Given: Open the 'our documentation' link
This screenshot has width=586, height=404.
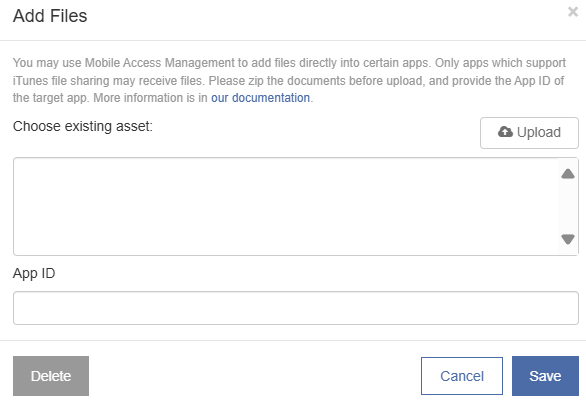Looking at the screenshot, I should coord(260,98).
